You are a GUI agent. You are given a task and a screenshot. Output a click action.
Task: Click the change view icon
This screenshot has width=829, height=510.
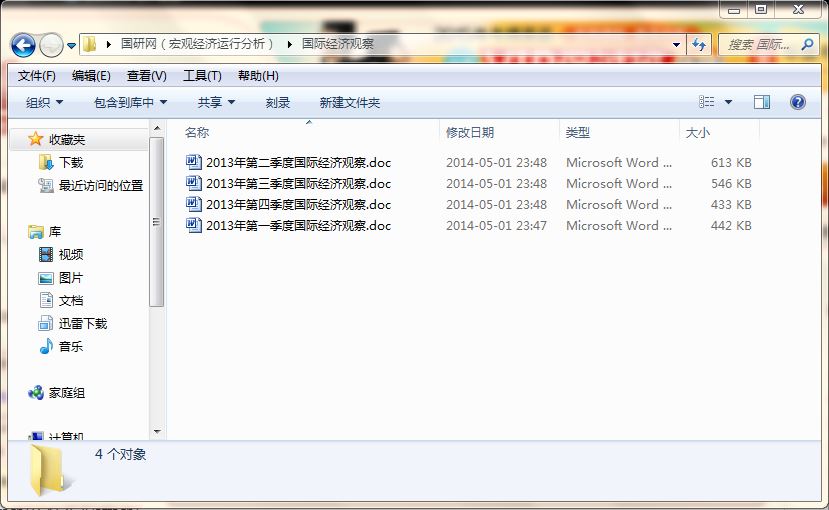[x=706, y=101]
